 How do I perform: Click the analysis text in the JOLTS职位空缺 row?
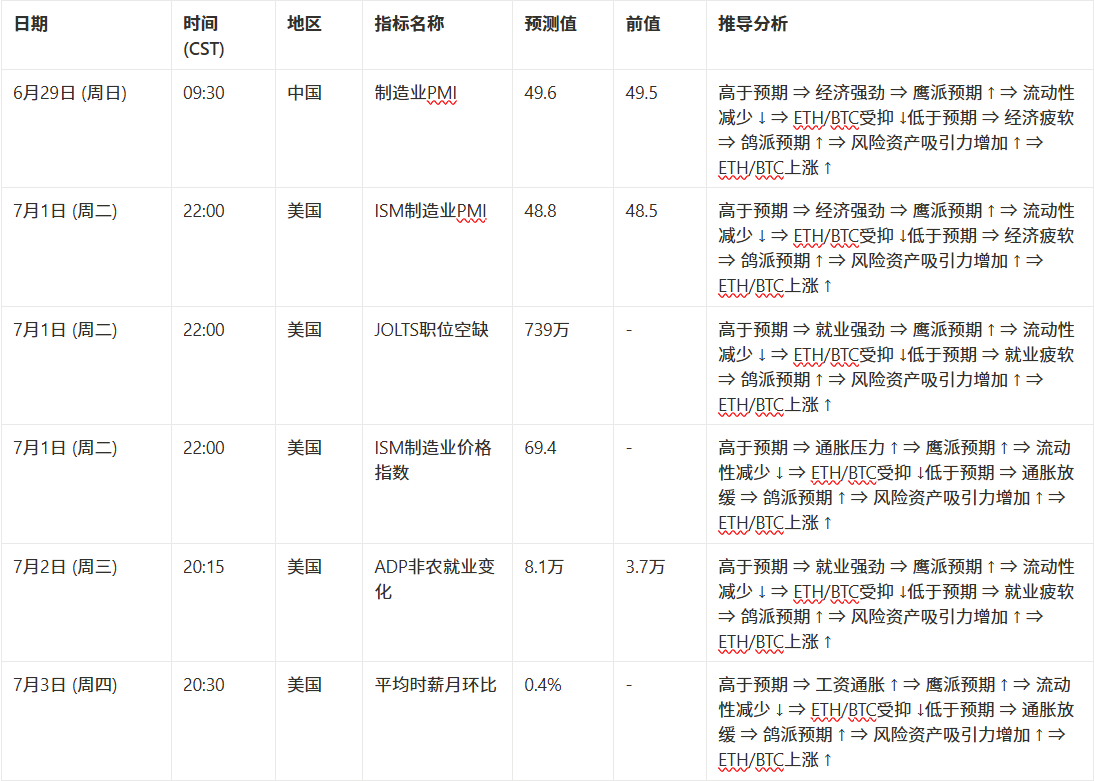[x=896, y=367]
